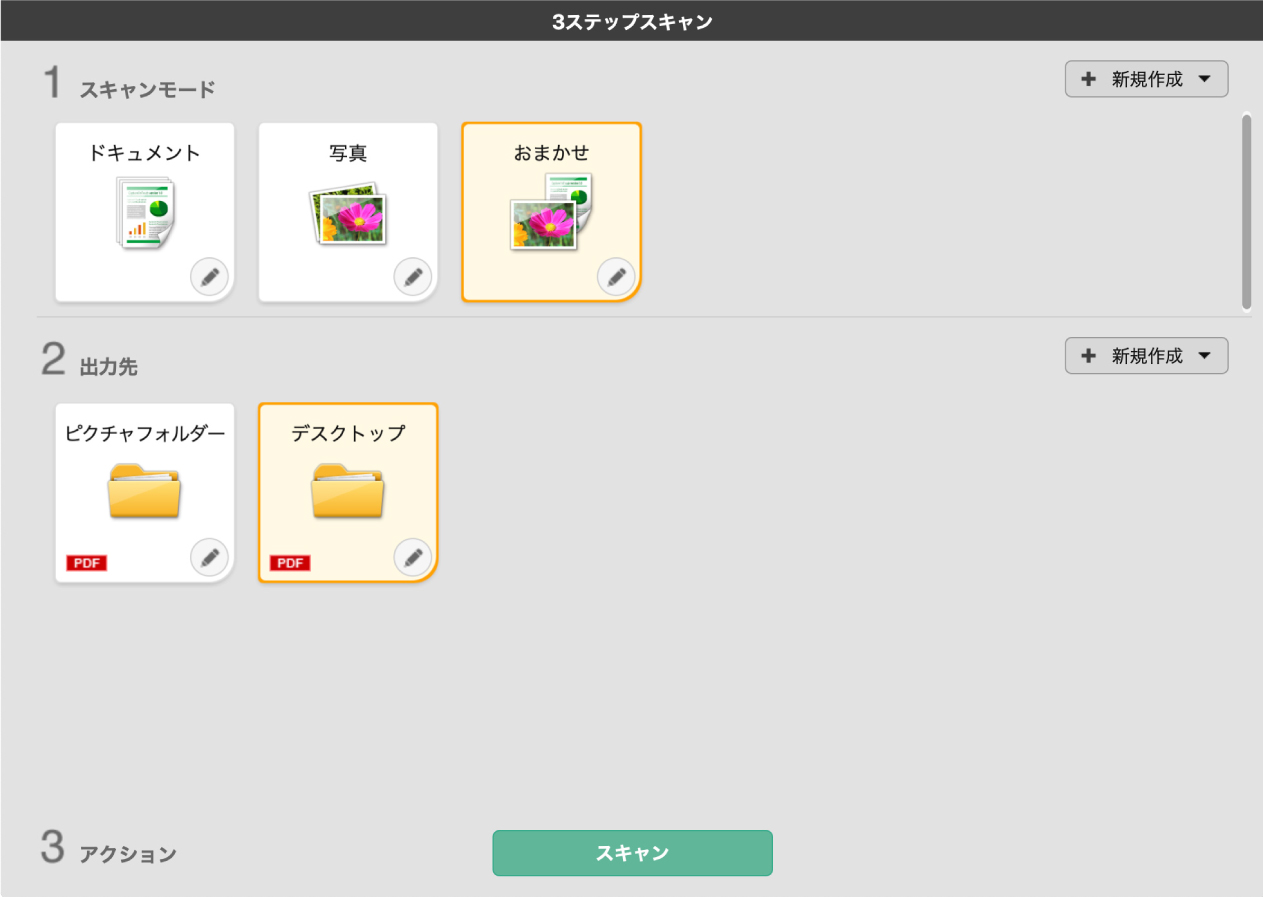Click the mixed document-photo icon in おまかせ

551,211
